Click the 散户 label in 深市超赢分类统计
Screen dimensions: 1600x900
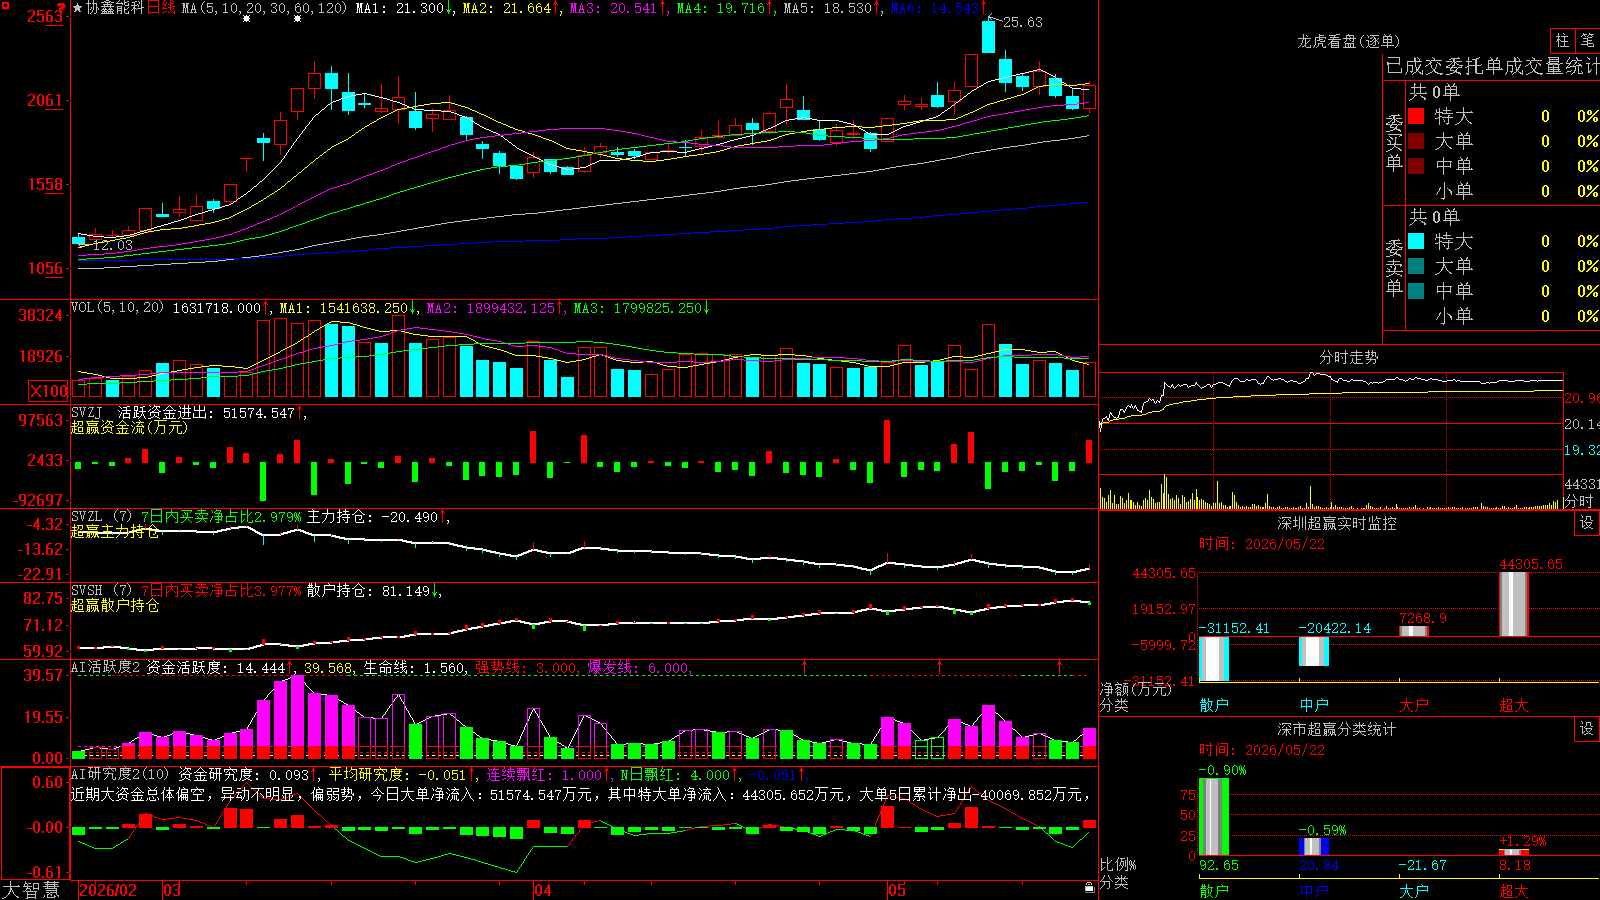point(1214,890)
